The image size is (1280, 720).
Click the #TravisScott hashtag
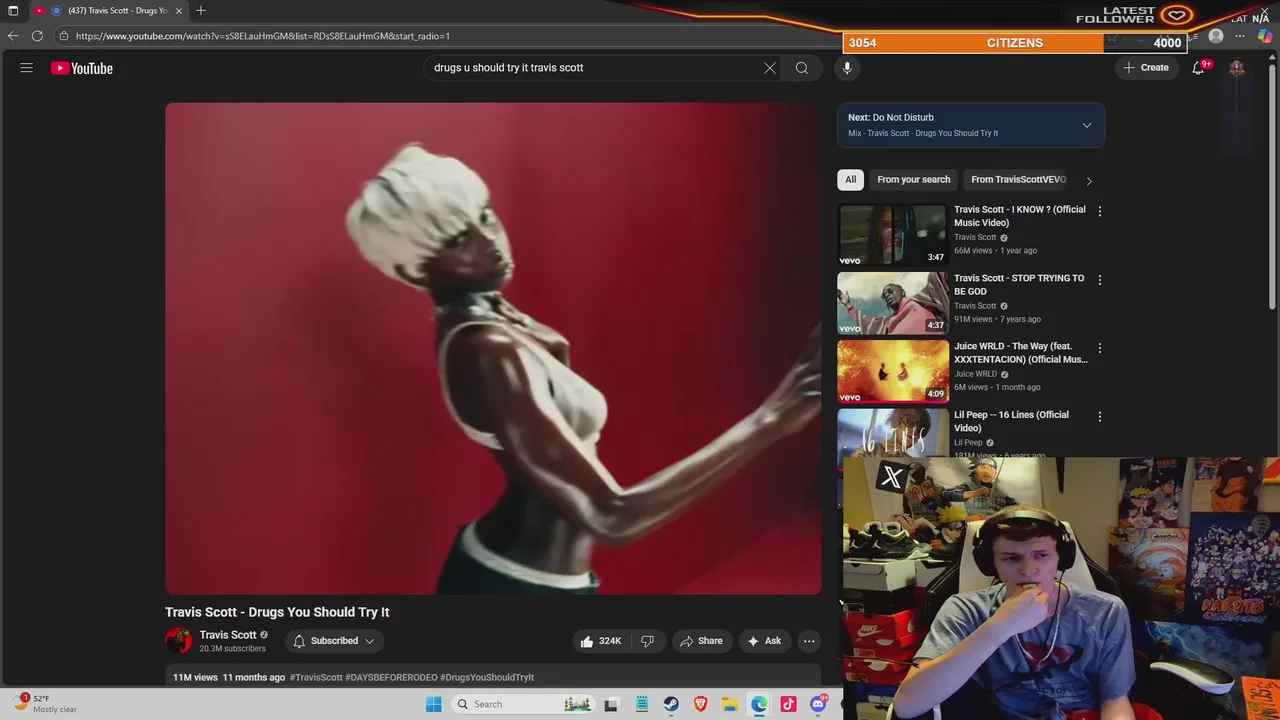click(x=316, y=677)
